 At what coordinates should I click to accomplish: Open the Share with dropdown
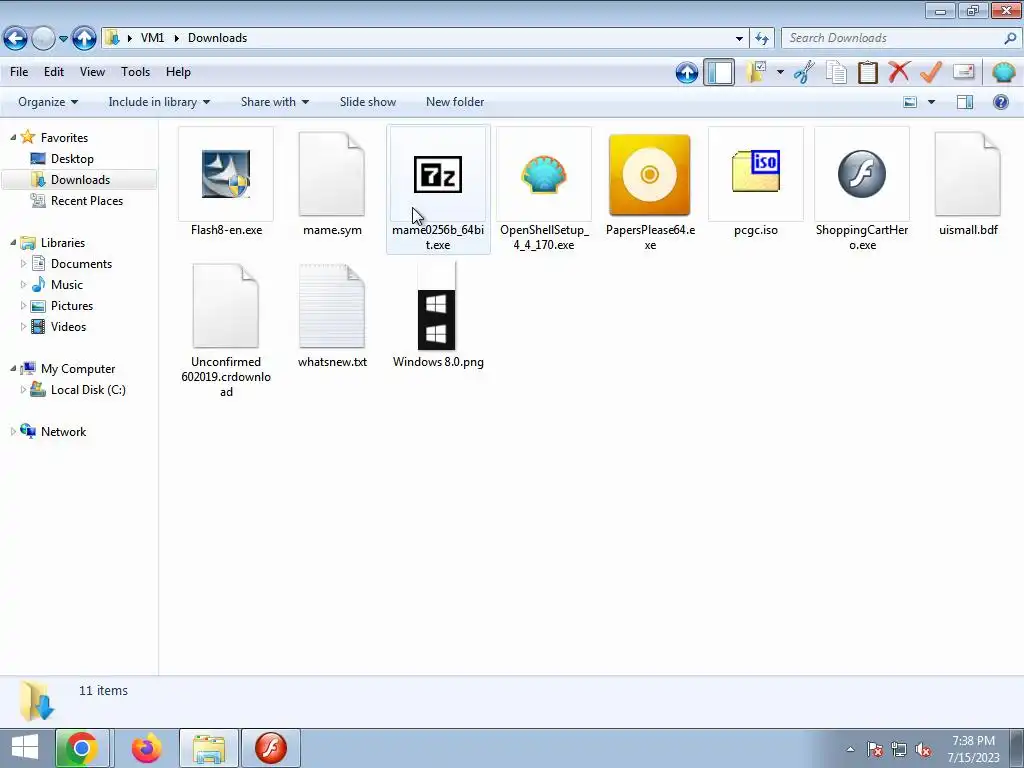pos(274,102)
